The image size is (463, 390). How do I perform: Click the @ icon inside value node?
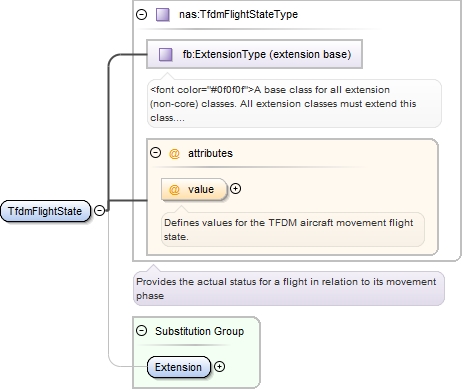(174, 190)
